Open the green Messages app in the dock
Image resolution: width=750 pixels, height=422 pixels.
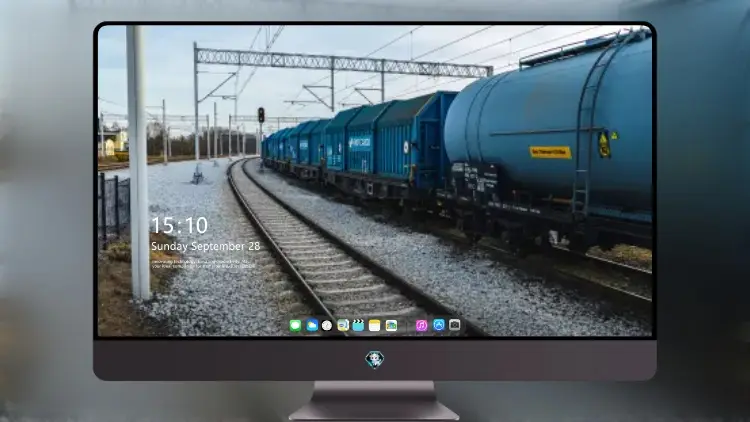(296, 325)
